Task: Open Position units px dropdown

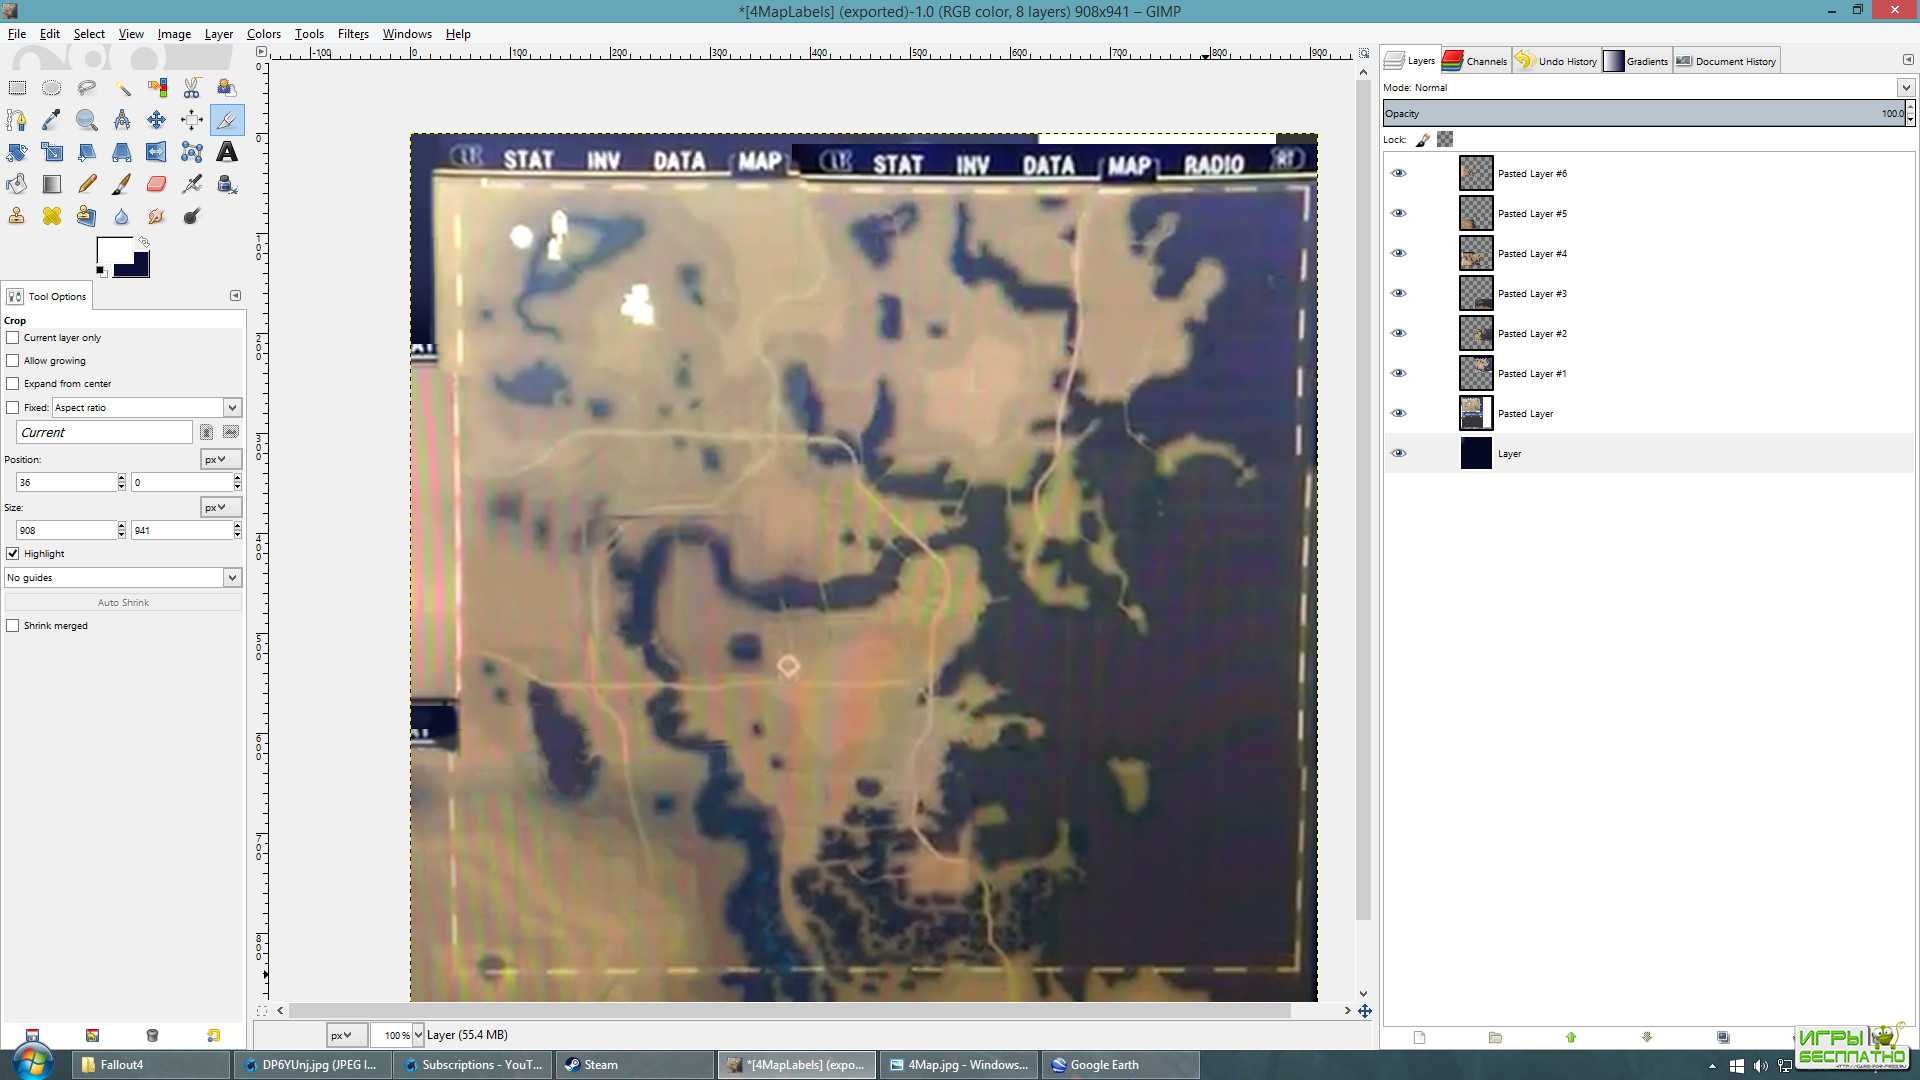Action: coord(220,460)
